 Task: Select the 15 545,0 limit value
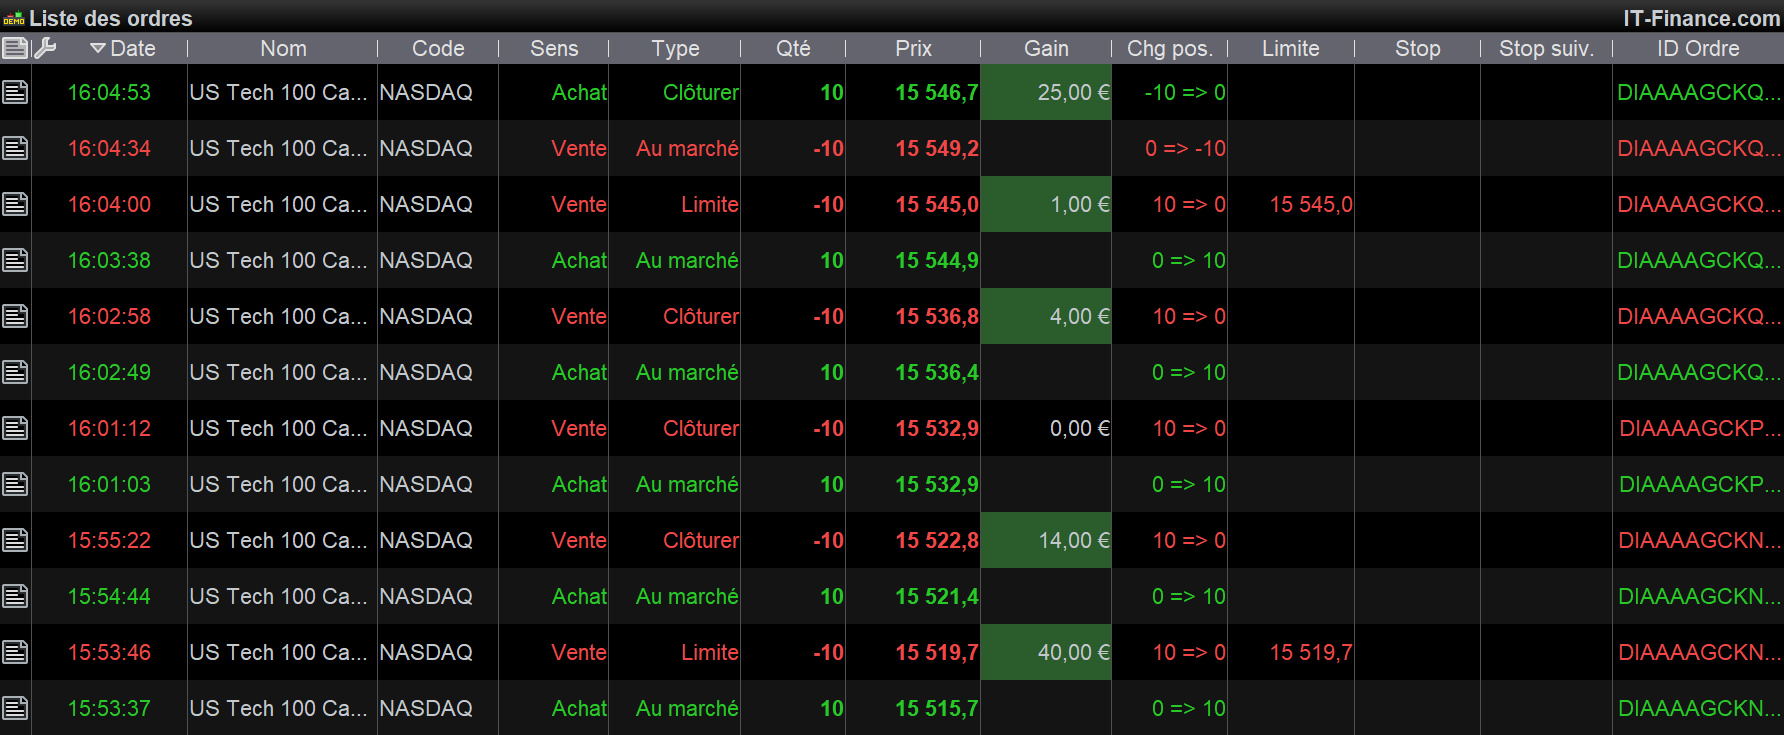coord(1310,204)
